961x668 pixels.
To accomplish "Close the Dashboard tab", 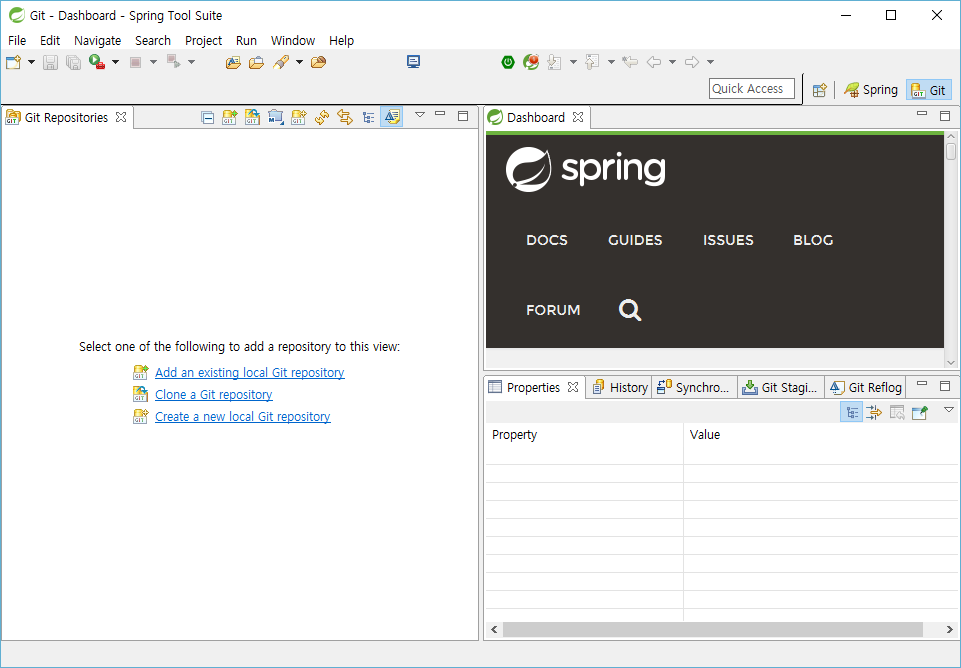I will (x=578, y=117).
